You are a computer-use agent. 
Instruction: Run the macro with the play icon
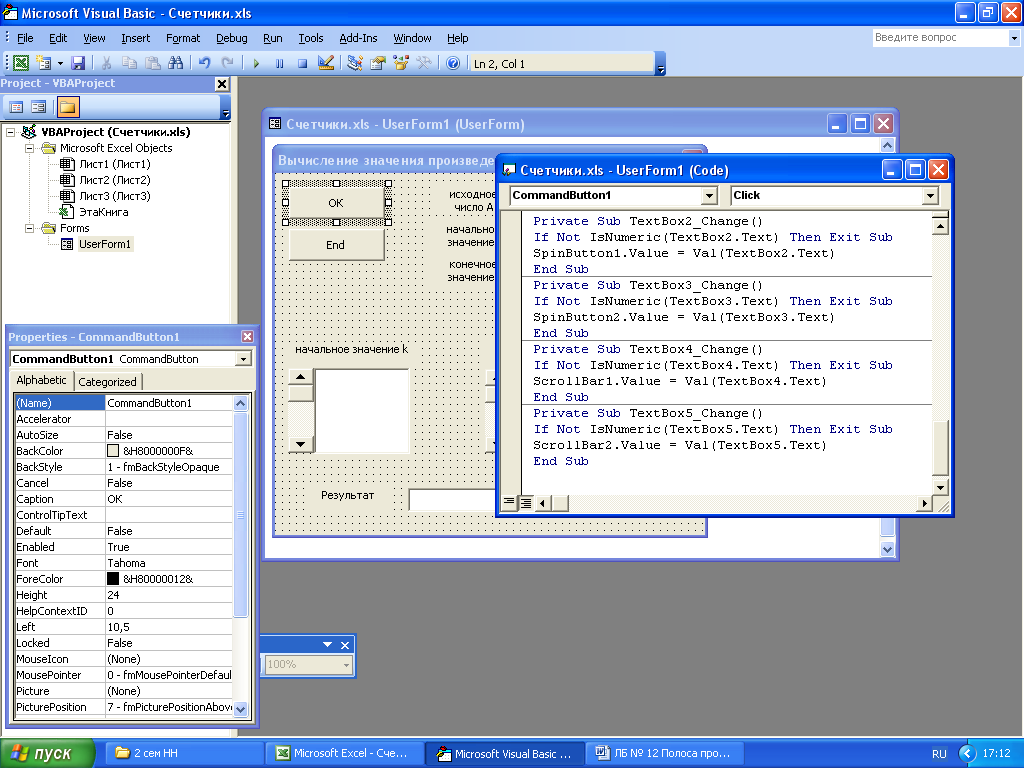point(256,63)
